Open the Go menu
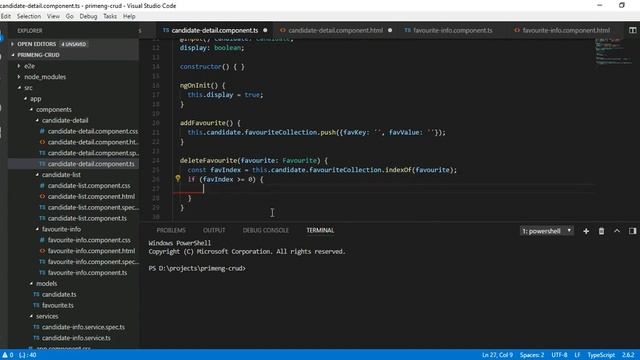Viewport: 640px width, 360px height. pyautogui.click(x=69, y=16)
